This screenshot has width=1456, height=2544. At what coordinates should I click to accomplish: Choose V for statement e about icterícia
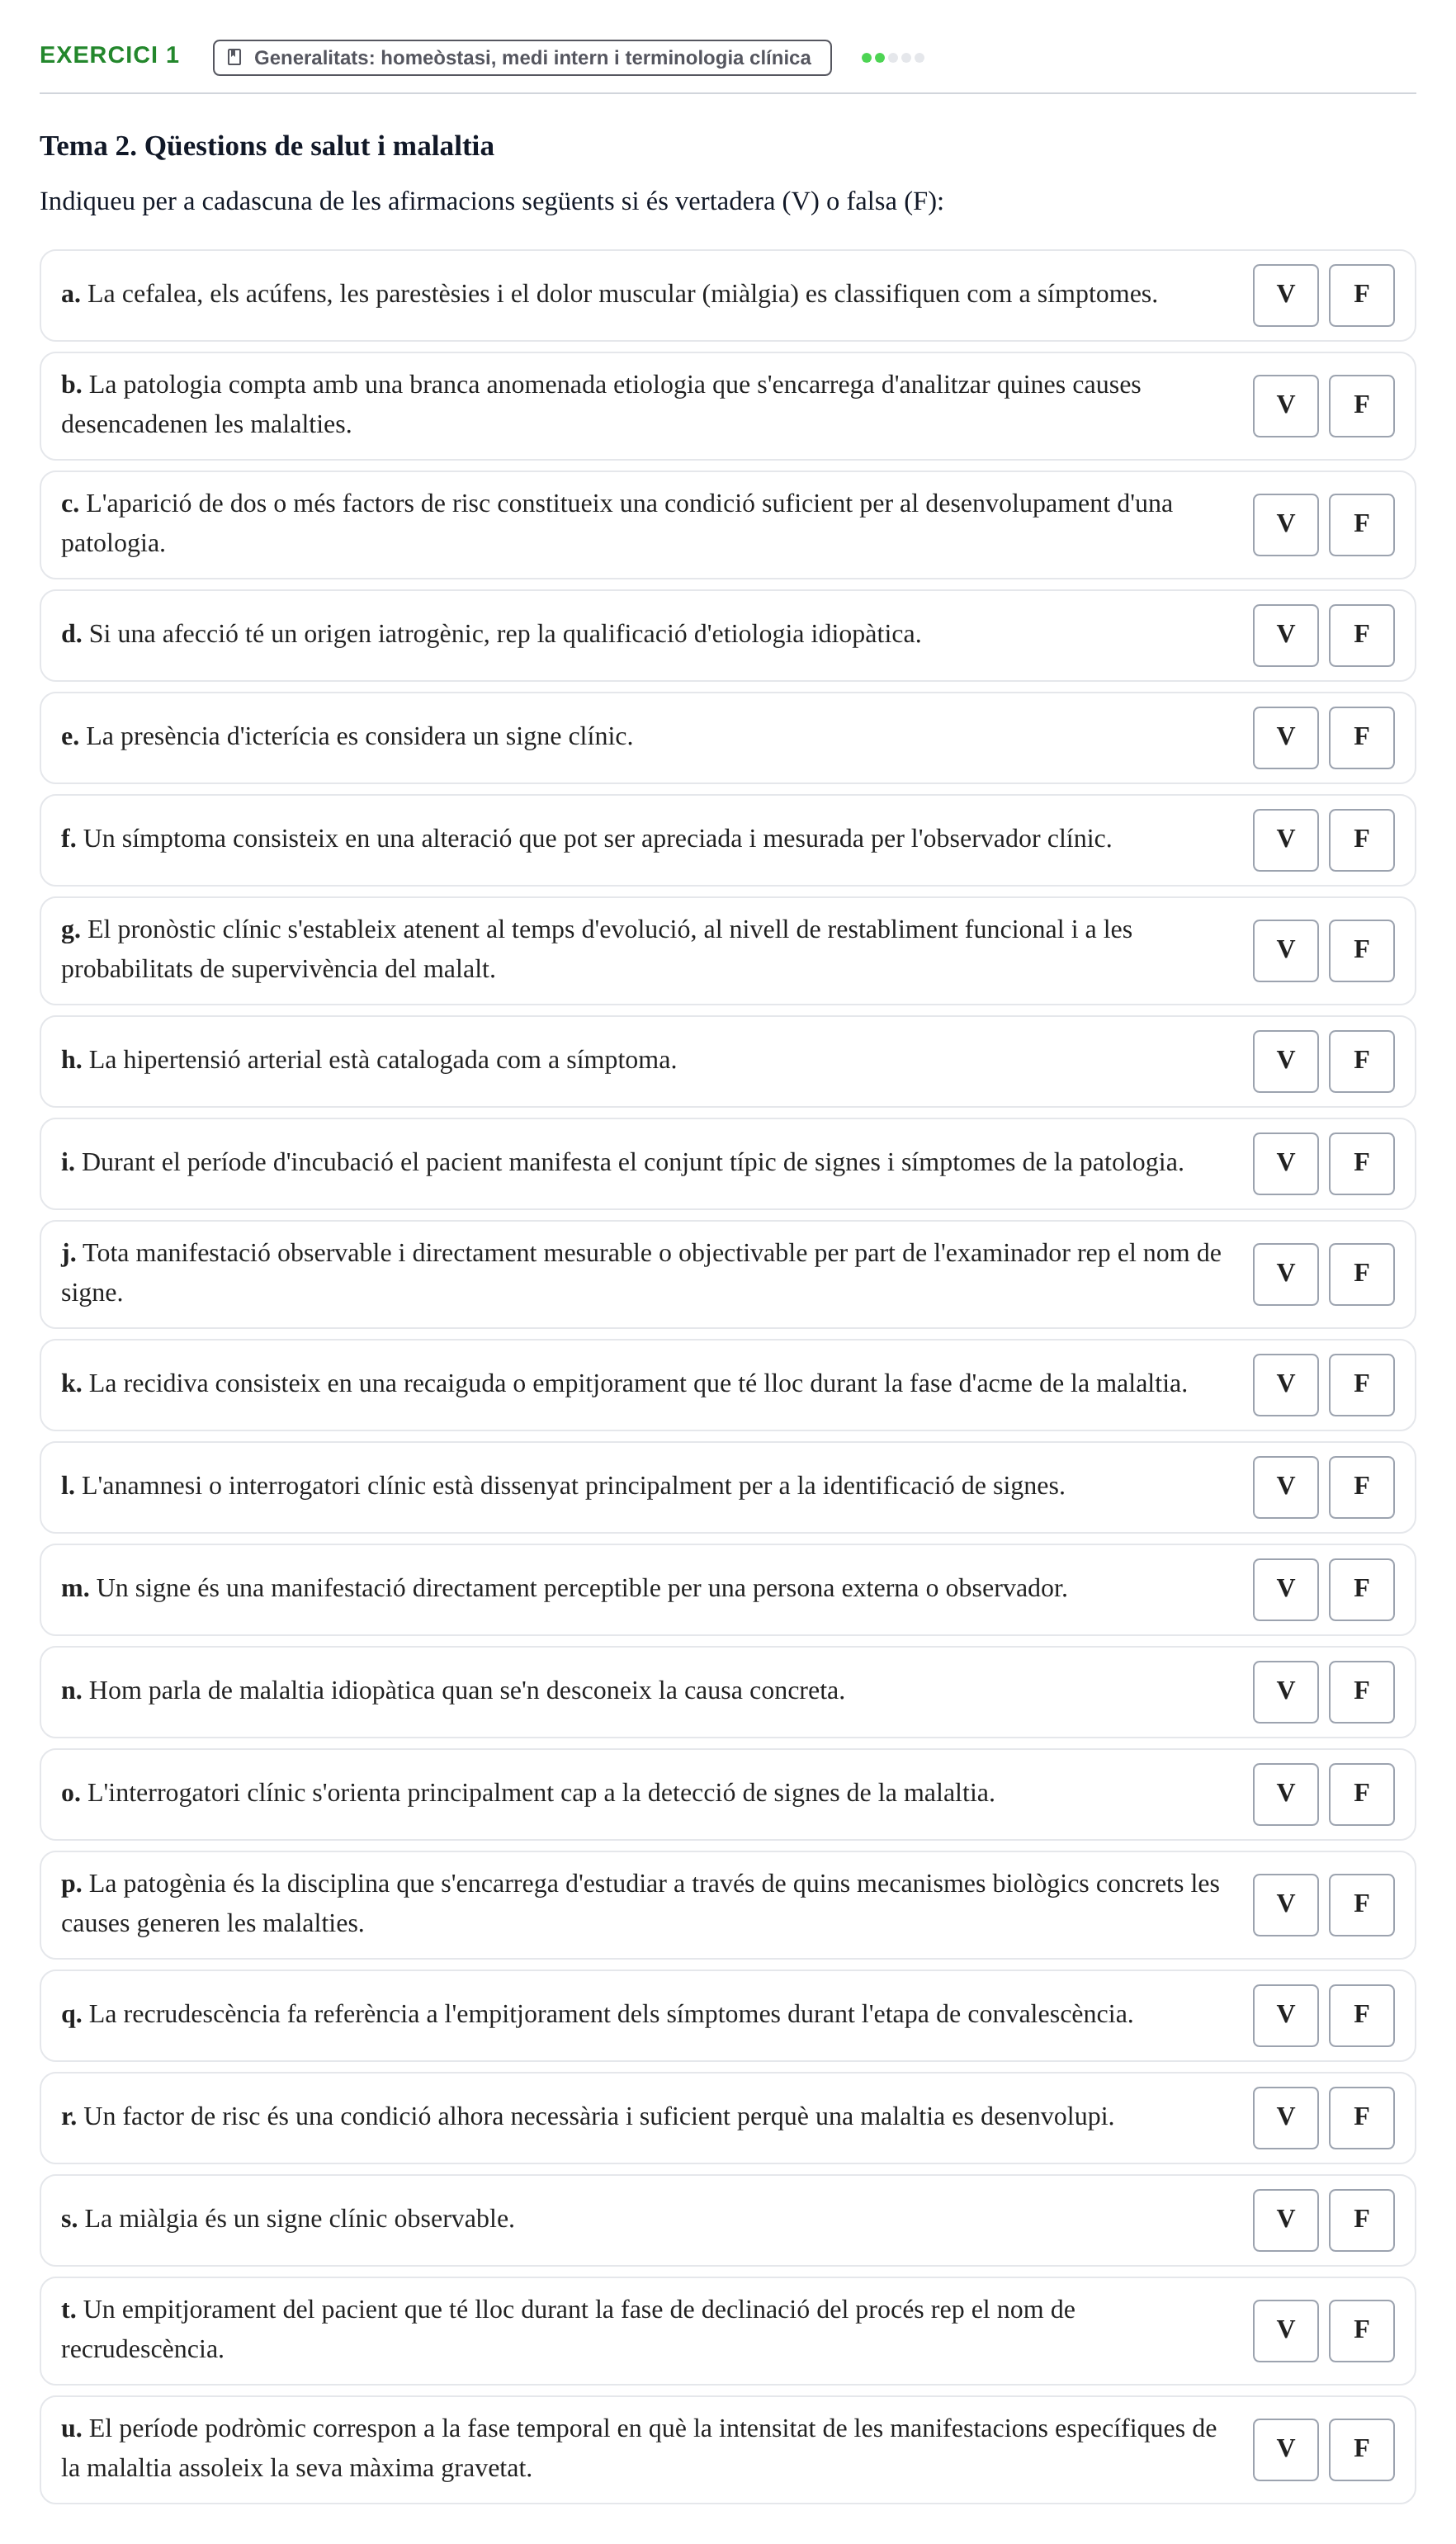(1285, 738)
